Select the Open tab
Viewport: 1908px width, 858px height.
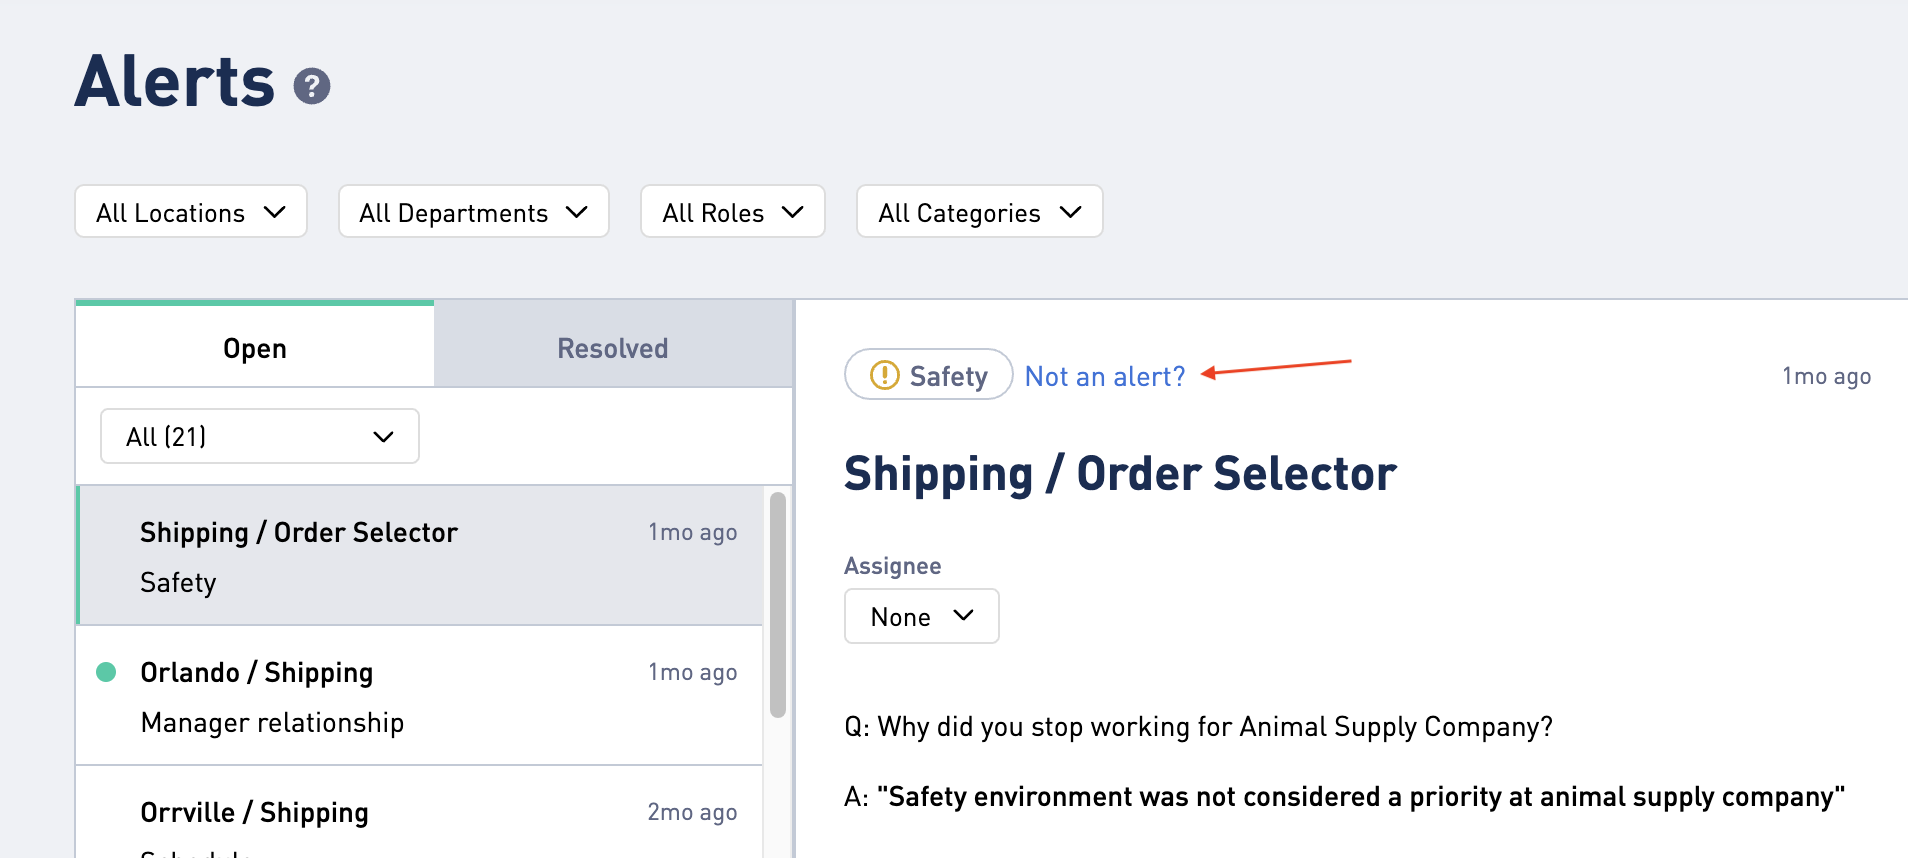[255, 346]
